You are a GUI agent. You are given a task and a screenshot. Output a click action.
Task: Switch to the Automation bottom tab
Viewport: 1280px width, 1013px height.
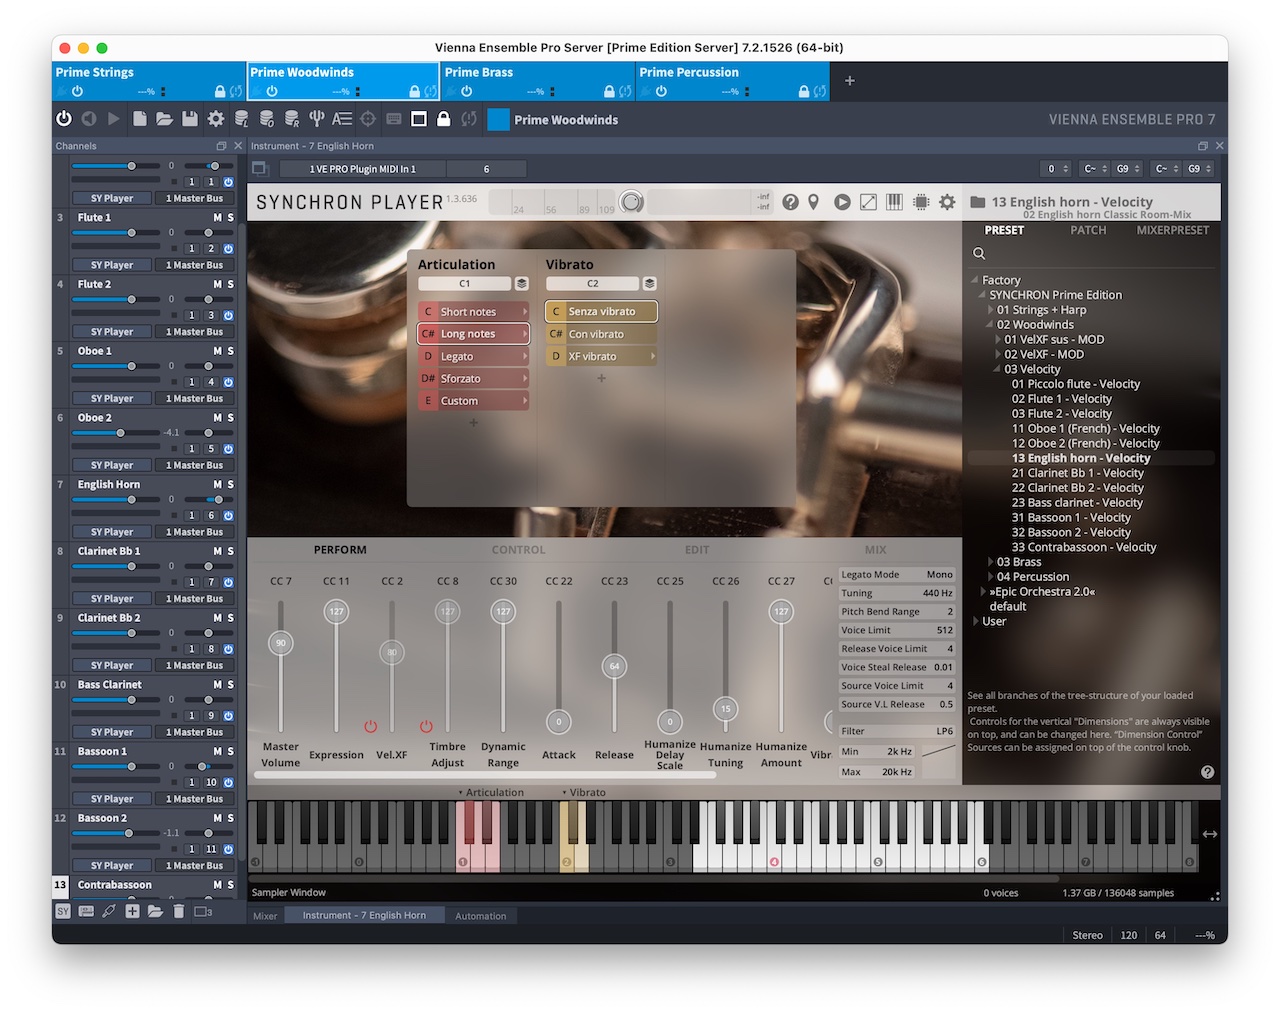point(481,916)
